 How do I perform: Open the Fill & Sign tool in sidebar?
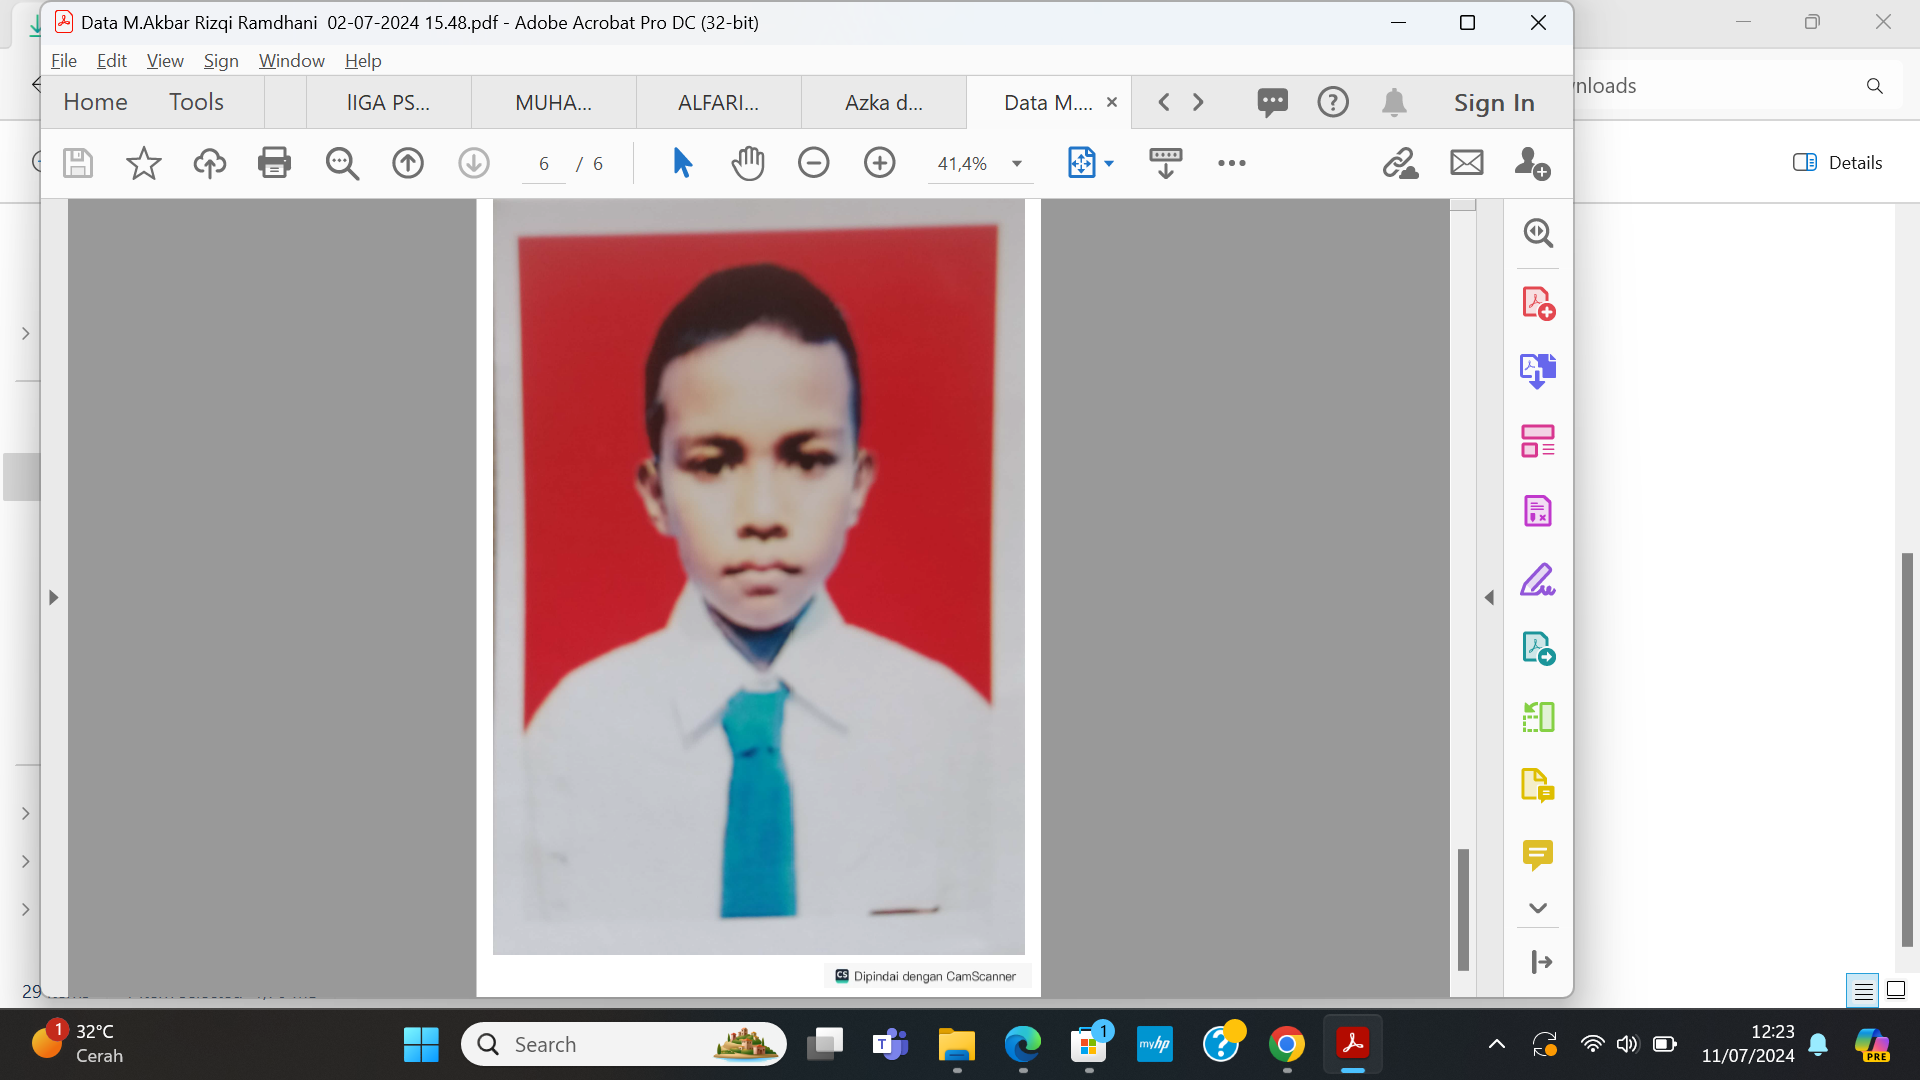[x=1537, y=580]
